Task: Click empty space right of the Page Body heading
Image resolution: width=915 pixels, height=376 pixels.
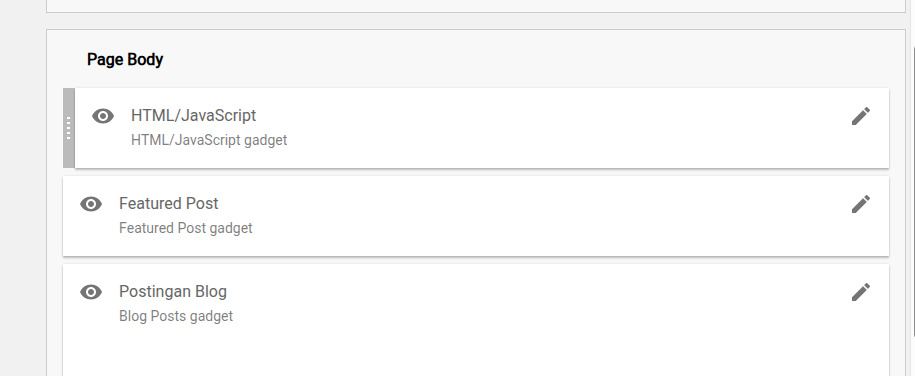Action: (x=525, y=60)
